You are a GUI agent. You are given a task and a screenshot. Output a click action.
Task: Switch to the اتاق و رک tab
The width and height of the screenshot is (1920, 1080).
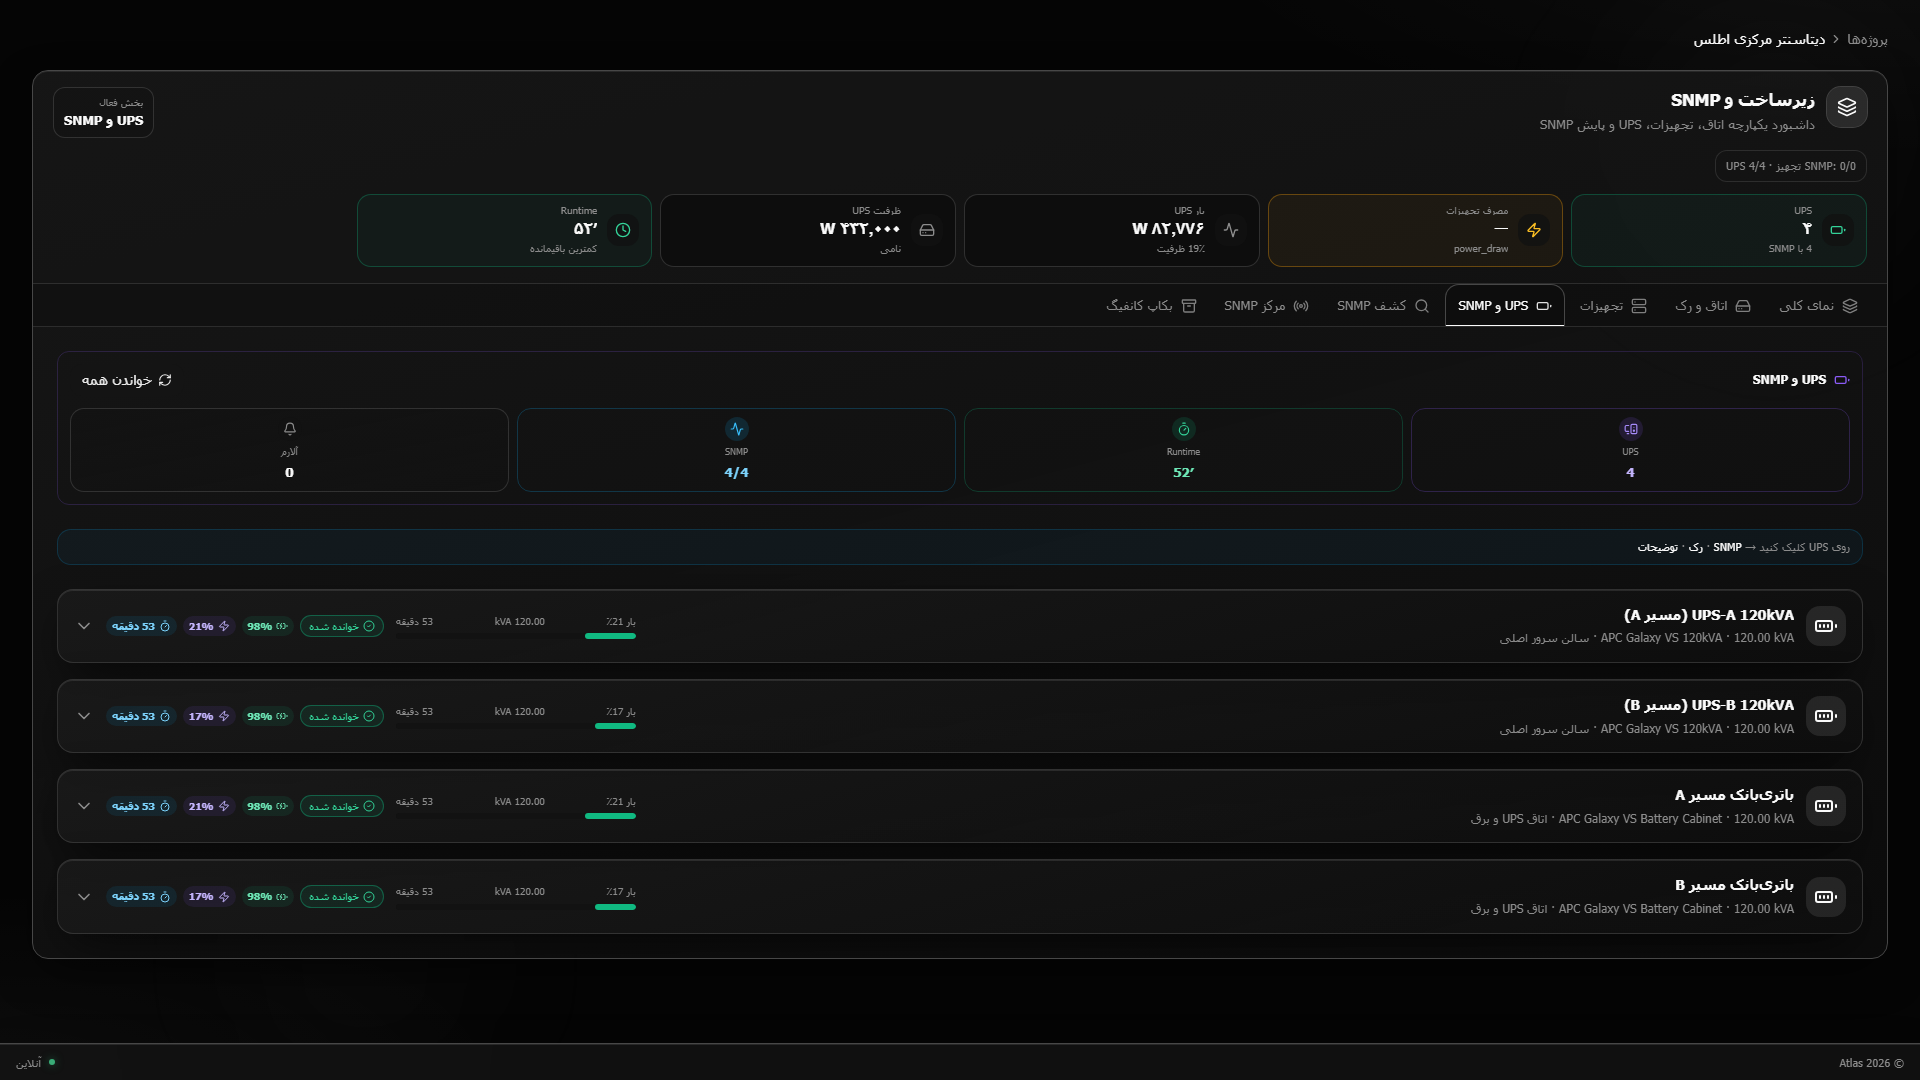[x=1713, y=306]
